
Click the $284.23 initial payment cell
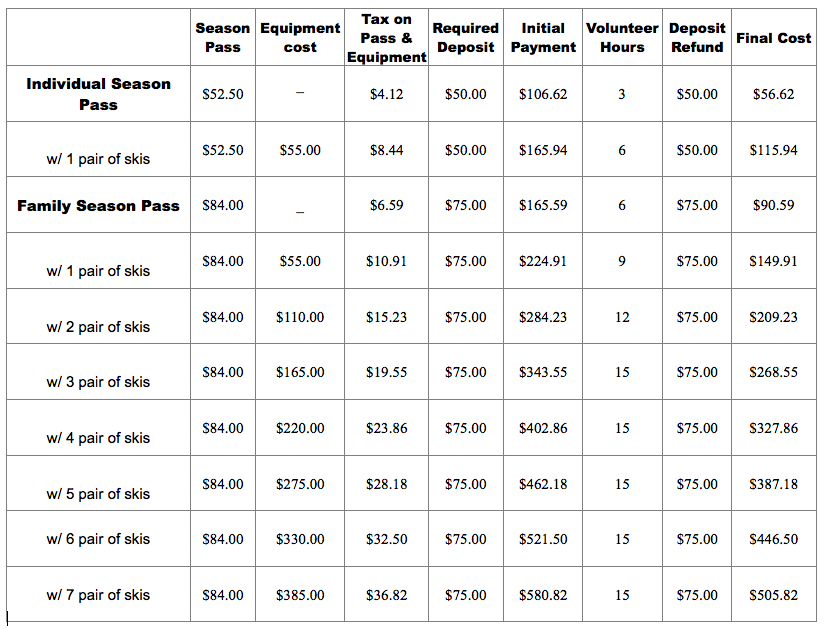tap(543, 317)
